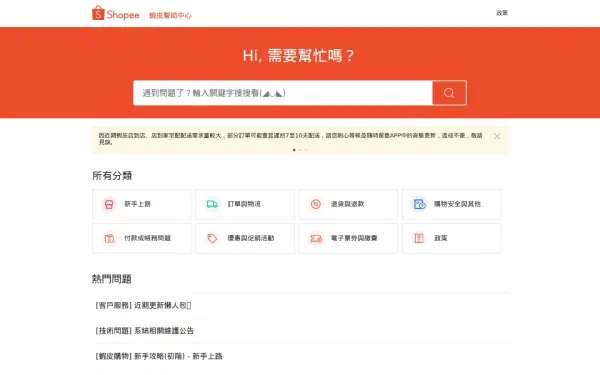The width and height of the screenshot is (600, 375).
Task: Open the 政策 document icon category card
Action: coord(452,238)
